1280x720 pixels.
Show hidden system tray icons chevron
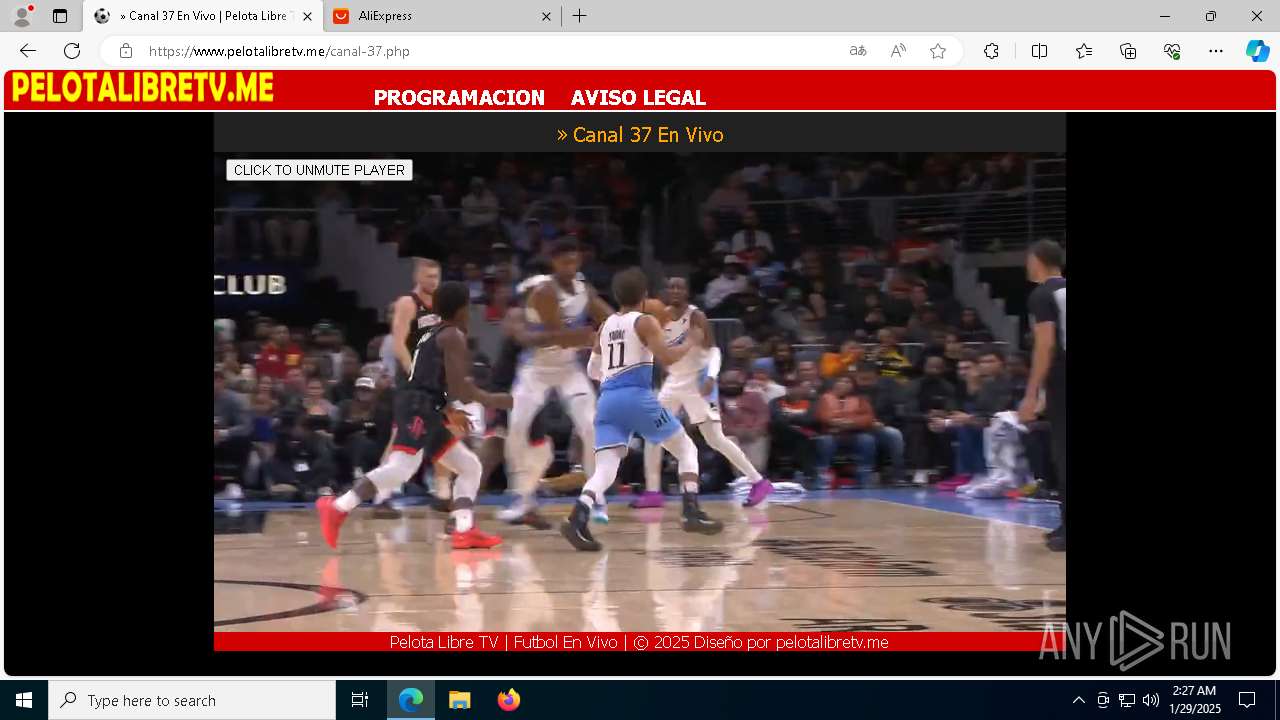(1078, 700)
